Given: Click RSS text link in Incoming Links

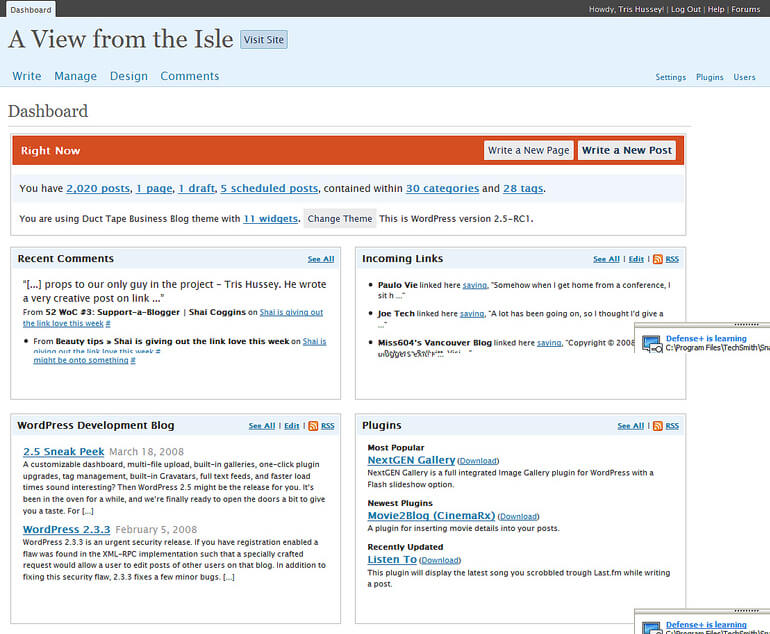Looking at the screenshot, I should pos(672,259).
